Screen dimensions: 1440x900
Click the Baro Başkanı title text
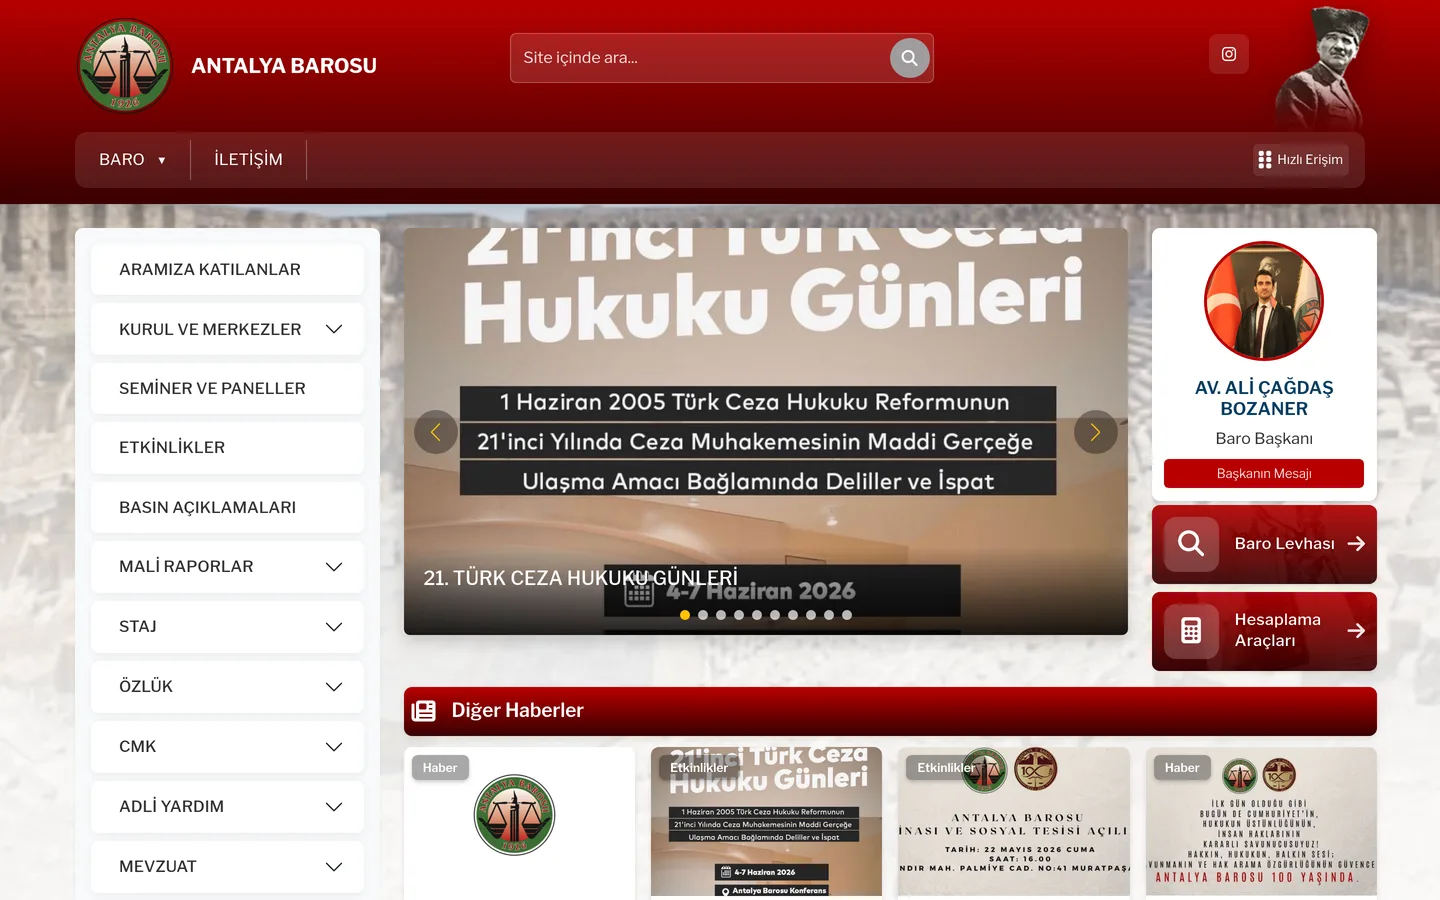[1264, 439]
